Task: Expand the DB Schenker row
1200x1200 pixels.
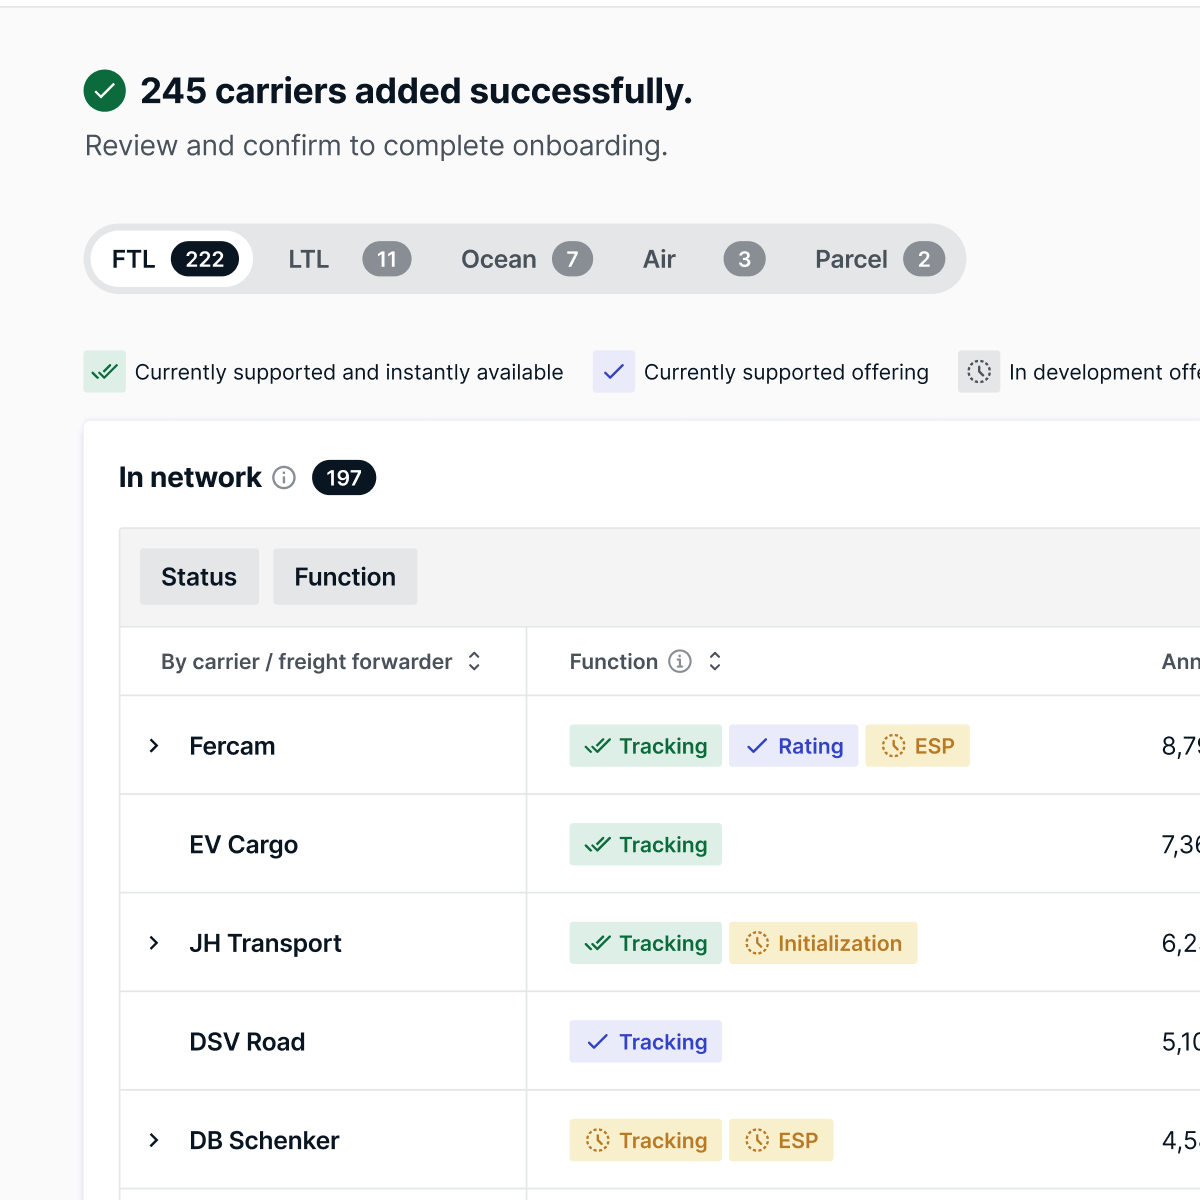Action: click(154, 1140)
